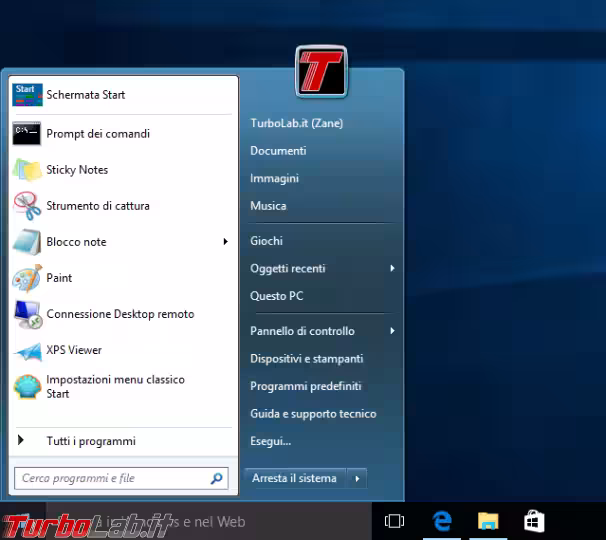Select the Sticky Notes label
This screenshot has height=540, width=606.
77,170
